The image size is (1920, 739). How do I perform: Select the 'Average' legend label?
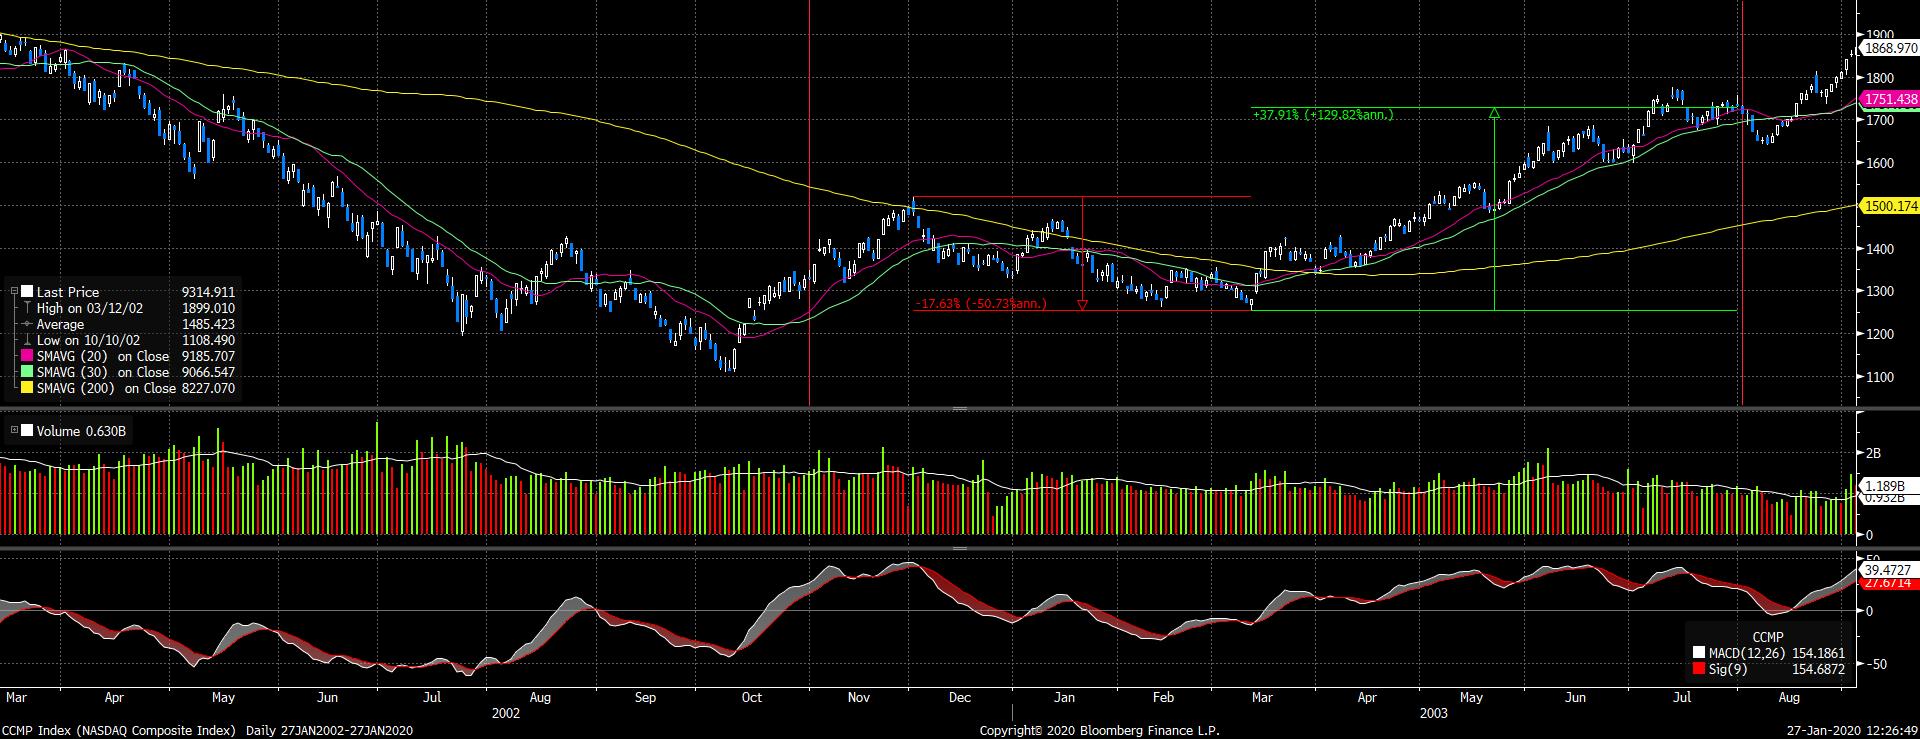pyautogui.click(x=60, y=324)
